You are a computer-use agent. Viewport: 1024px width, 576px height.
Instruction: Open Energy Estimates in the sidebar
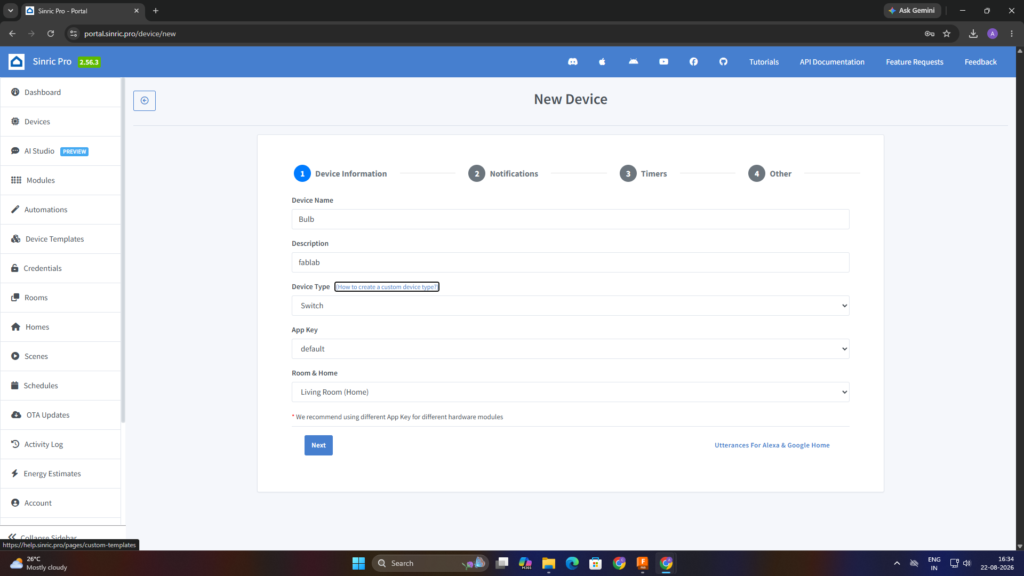coord(60,473)
